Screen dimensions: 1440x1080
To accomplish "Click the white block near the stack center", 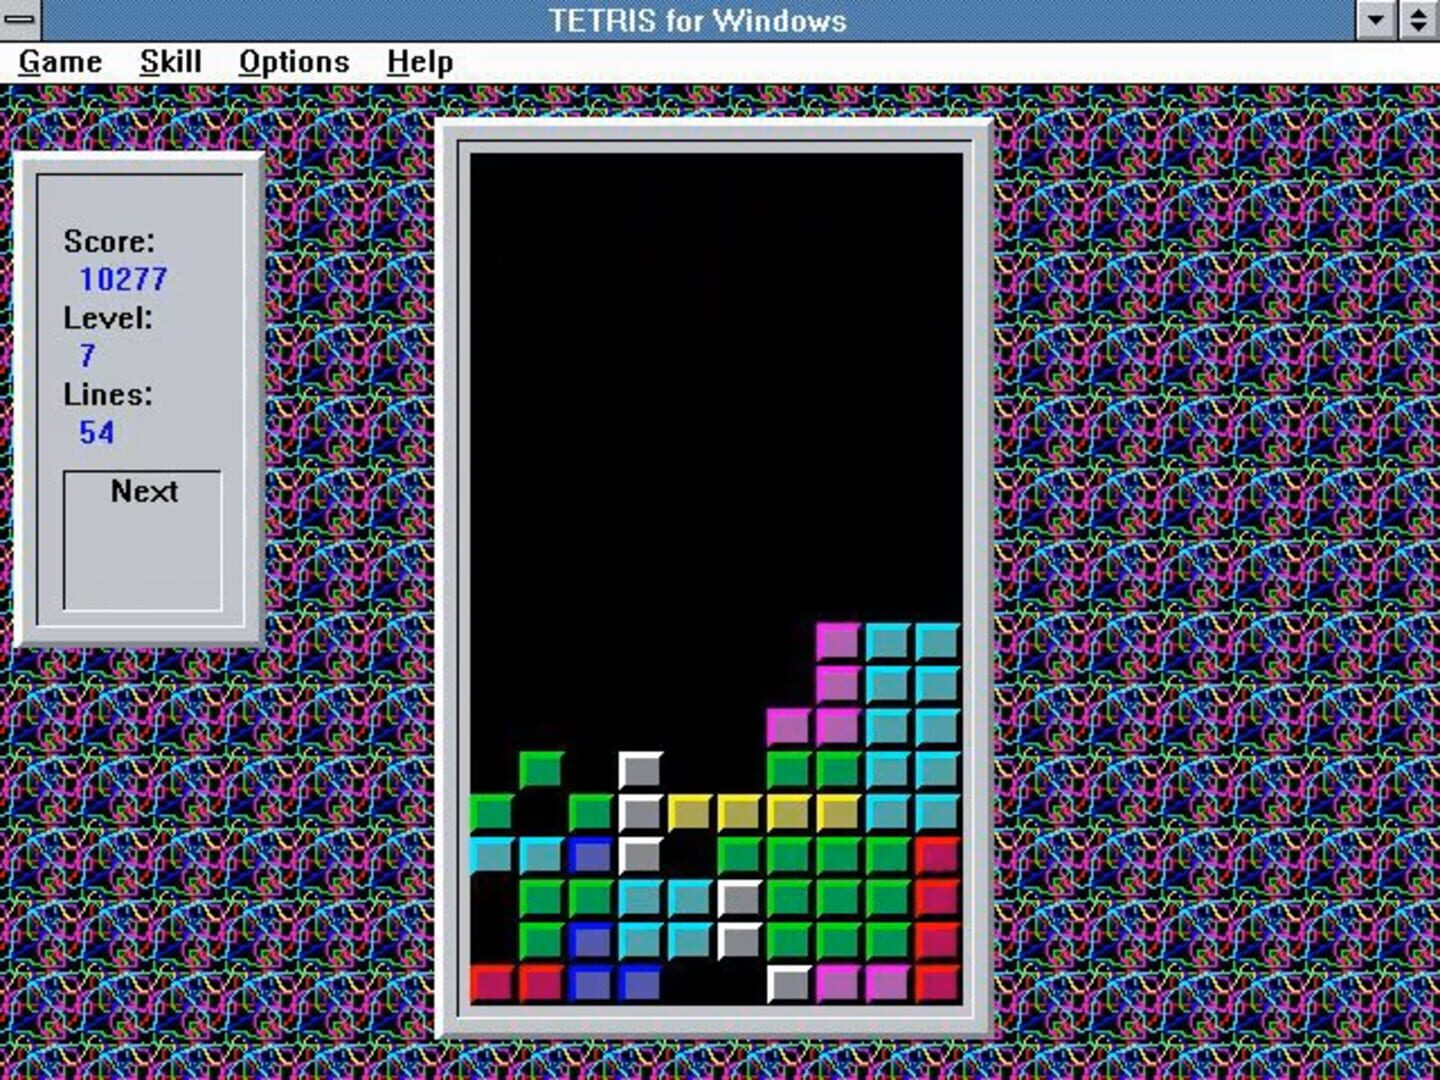I will pos(738,898).
